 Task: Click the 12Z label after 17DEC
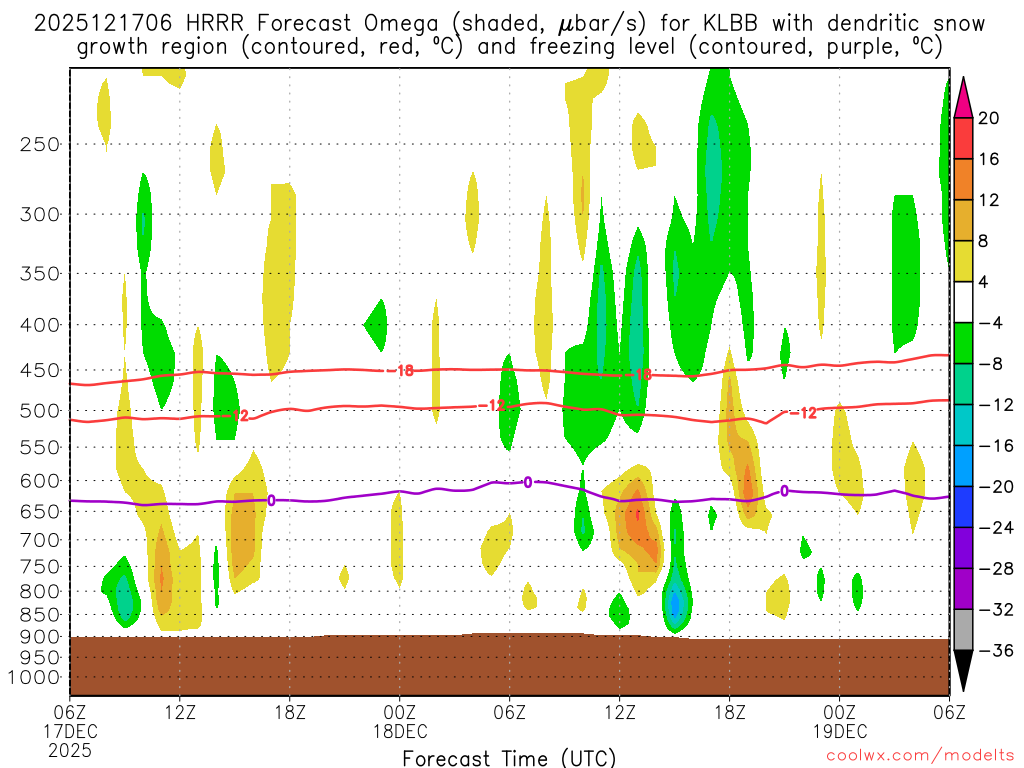[180, 712]
